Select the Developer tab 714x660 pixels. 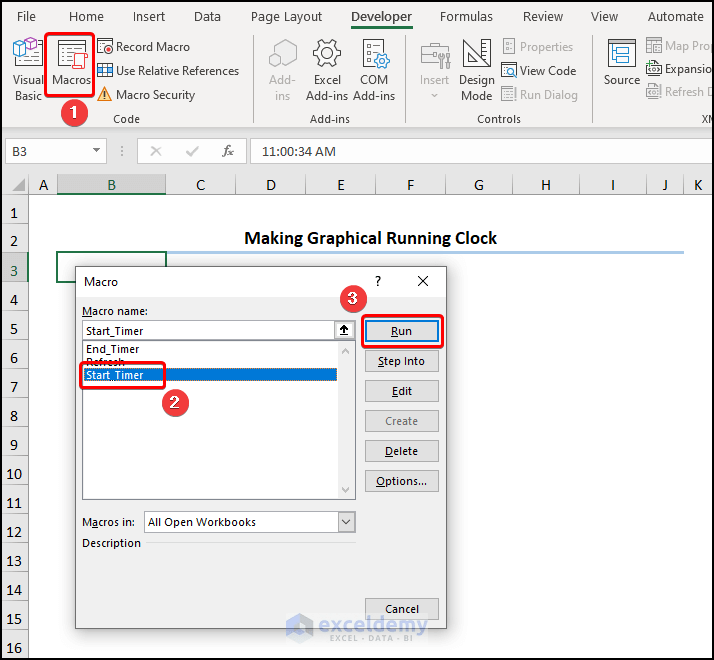pos(382,17)
